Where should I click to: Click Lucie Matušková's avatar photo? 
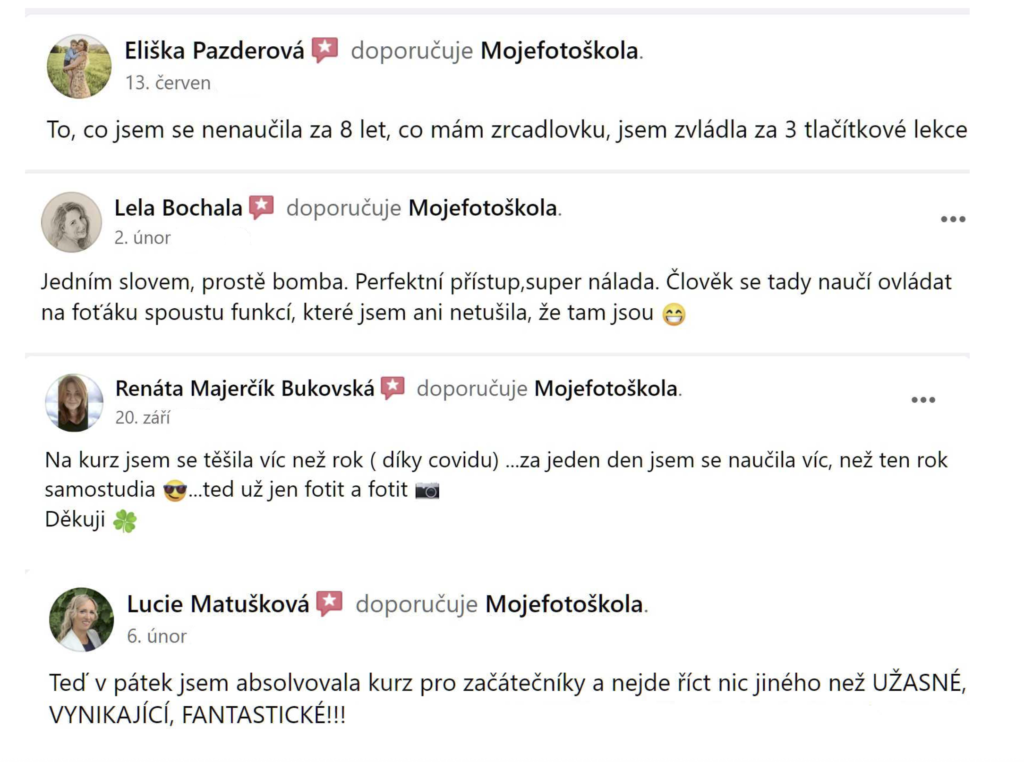point(81,619)
